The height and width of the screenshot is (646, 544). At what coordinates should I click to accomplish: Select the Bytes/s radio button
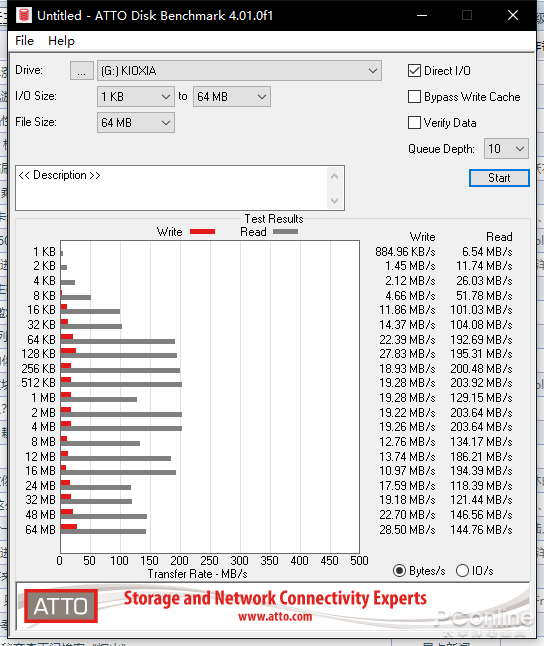pyautogui.click(x=399, y=571)
